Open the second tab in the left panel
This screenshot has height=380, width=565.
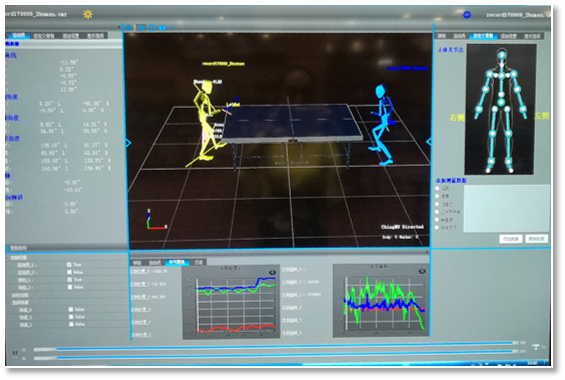click(44, 36)
